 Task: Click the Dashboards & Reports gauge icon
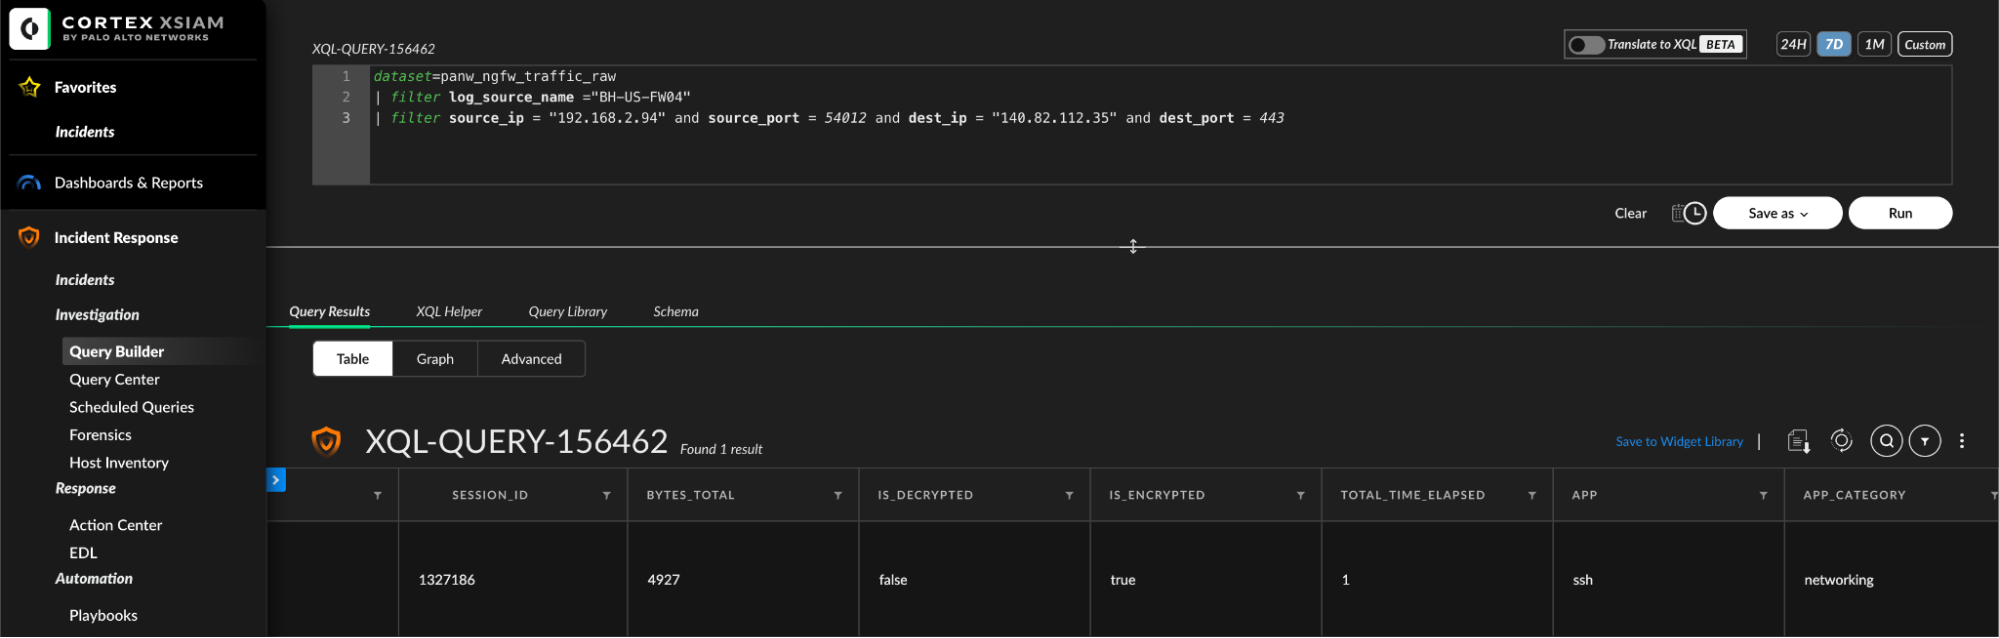[x=30, y=183]
